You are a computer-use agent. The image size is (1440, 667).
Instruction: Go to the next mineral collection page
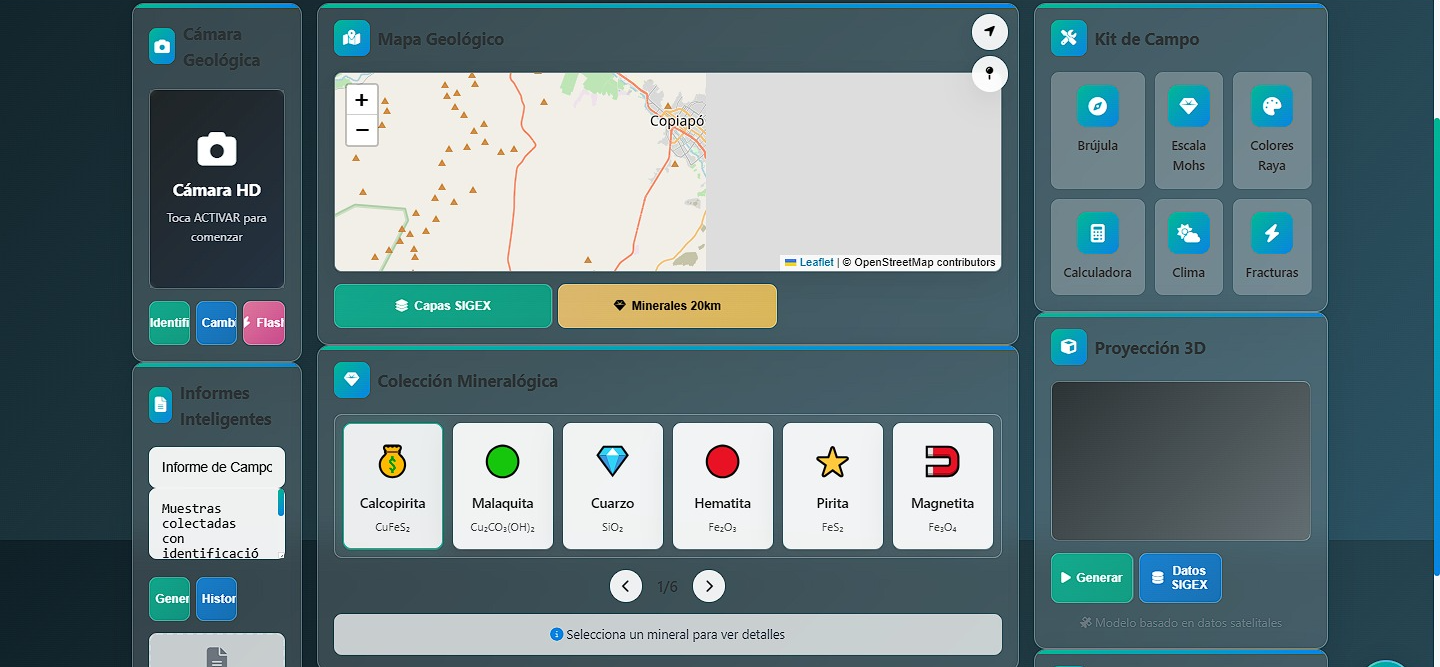[x=709, y=586]
